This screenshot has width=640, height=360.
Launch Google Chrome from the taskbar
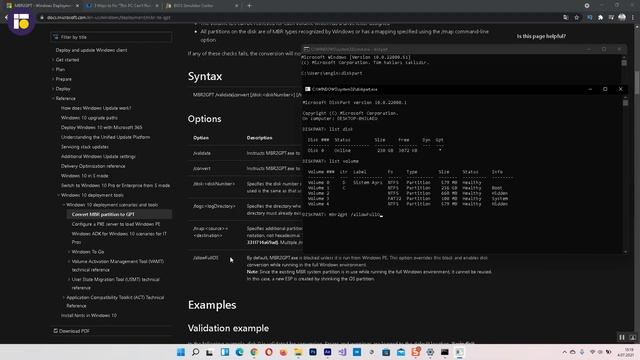pyautogui.click(x=254, y=352)
